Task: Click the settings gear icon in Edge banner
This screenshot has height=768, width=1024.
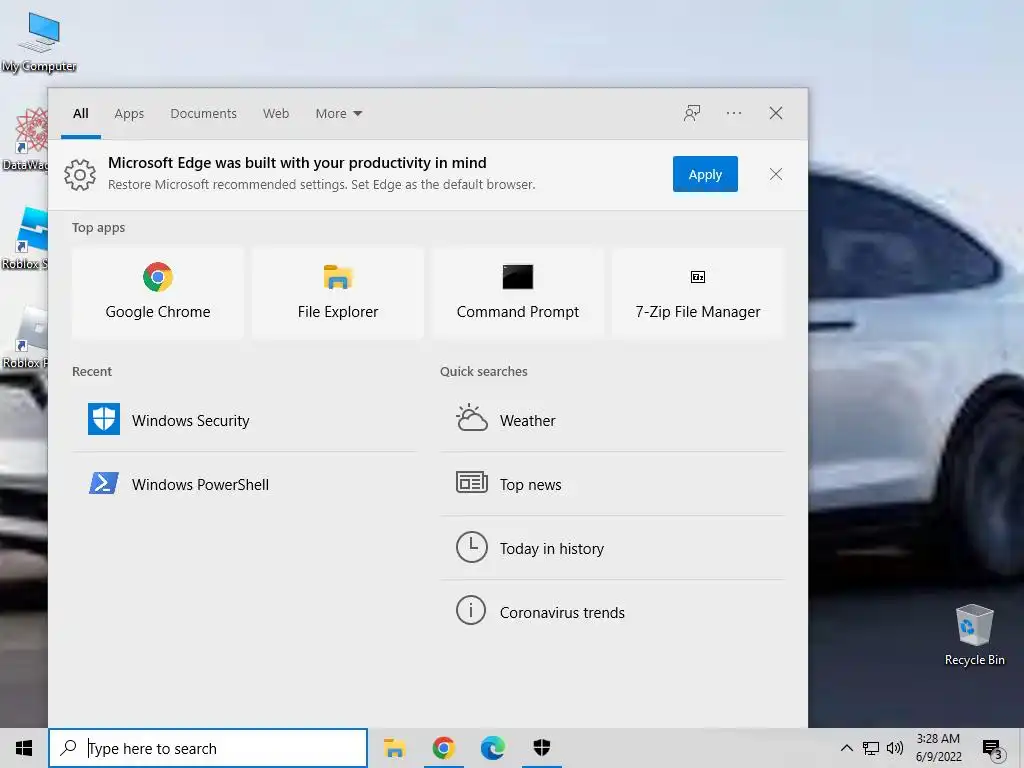Action: click(x=80, y=174)
